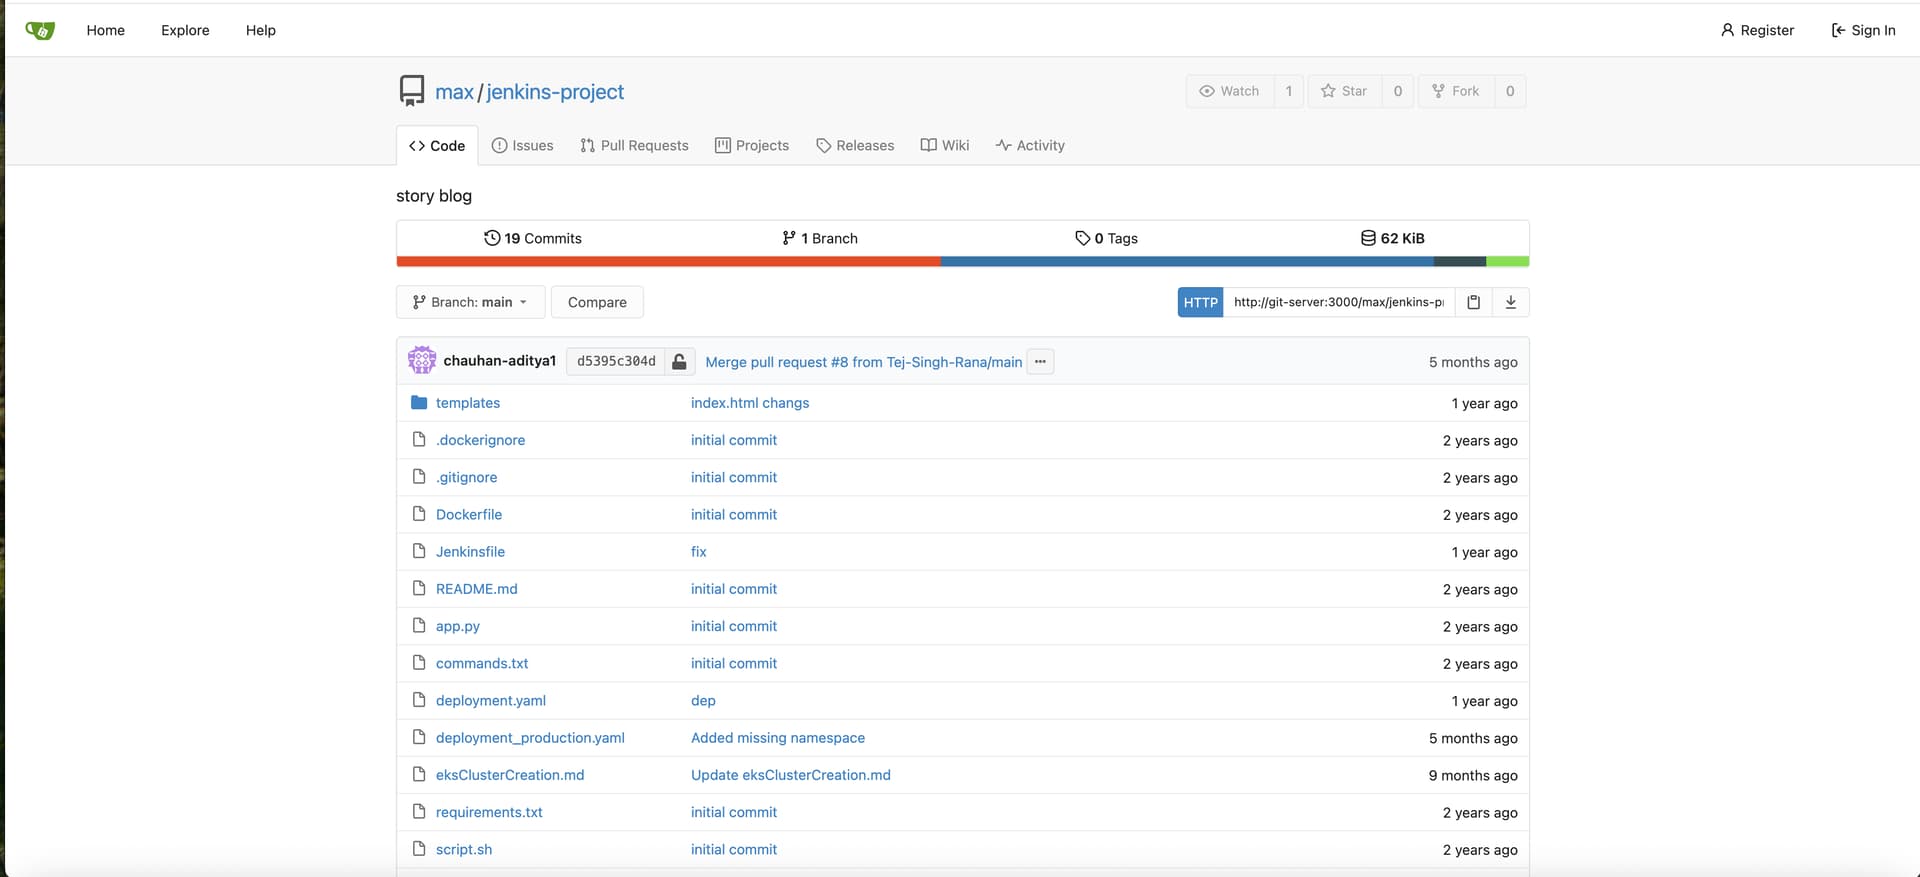The image size is (1920, 877).
Task: Select HTTP clone protocol button
Action: [1200, 302]
